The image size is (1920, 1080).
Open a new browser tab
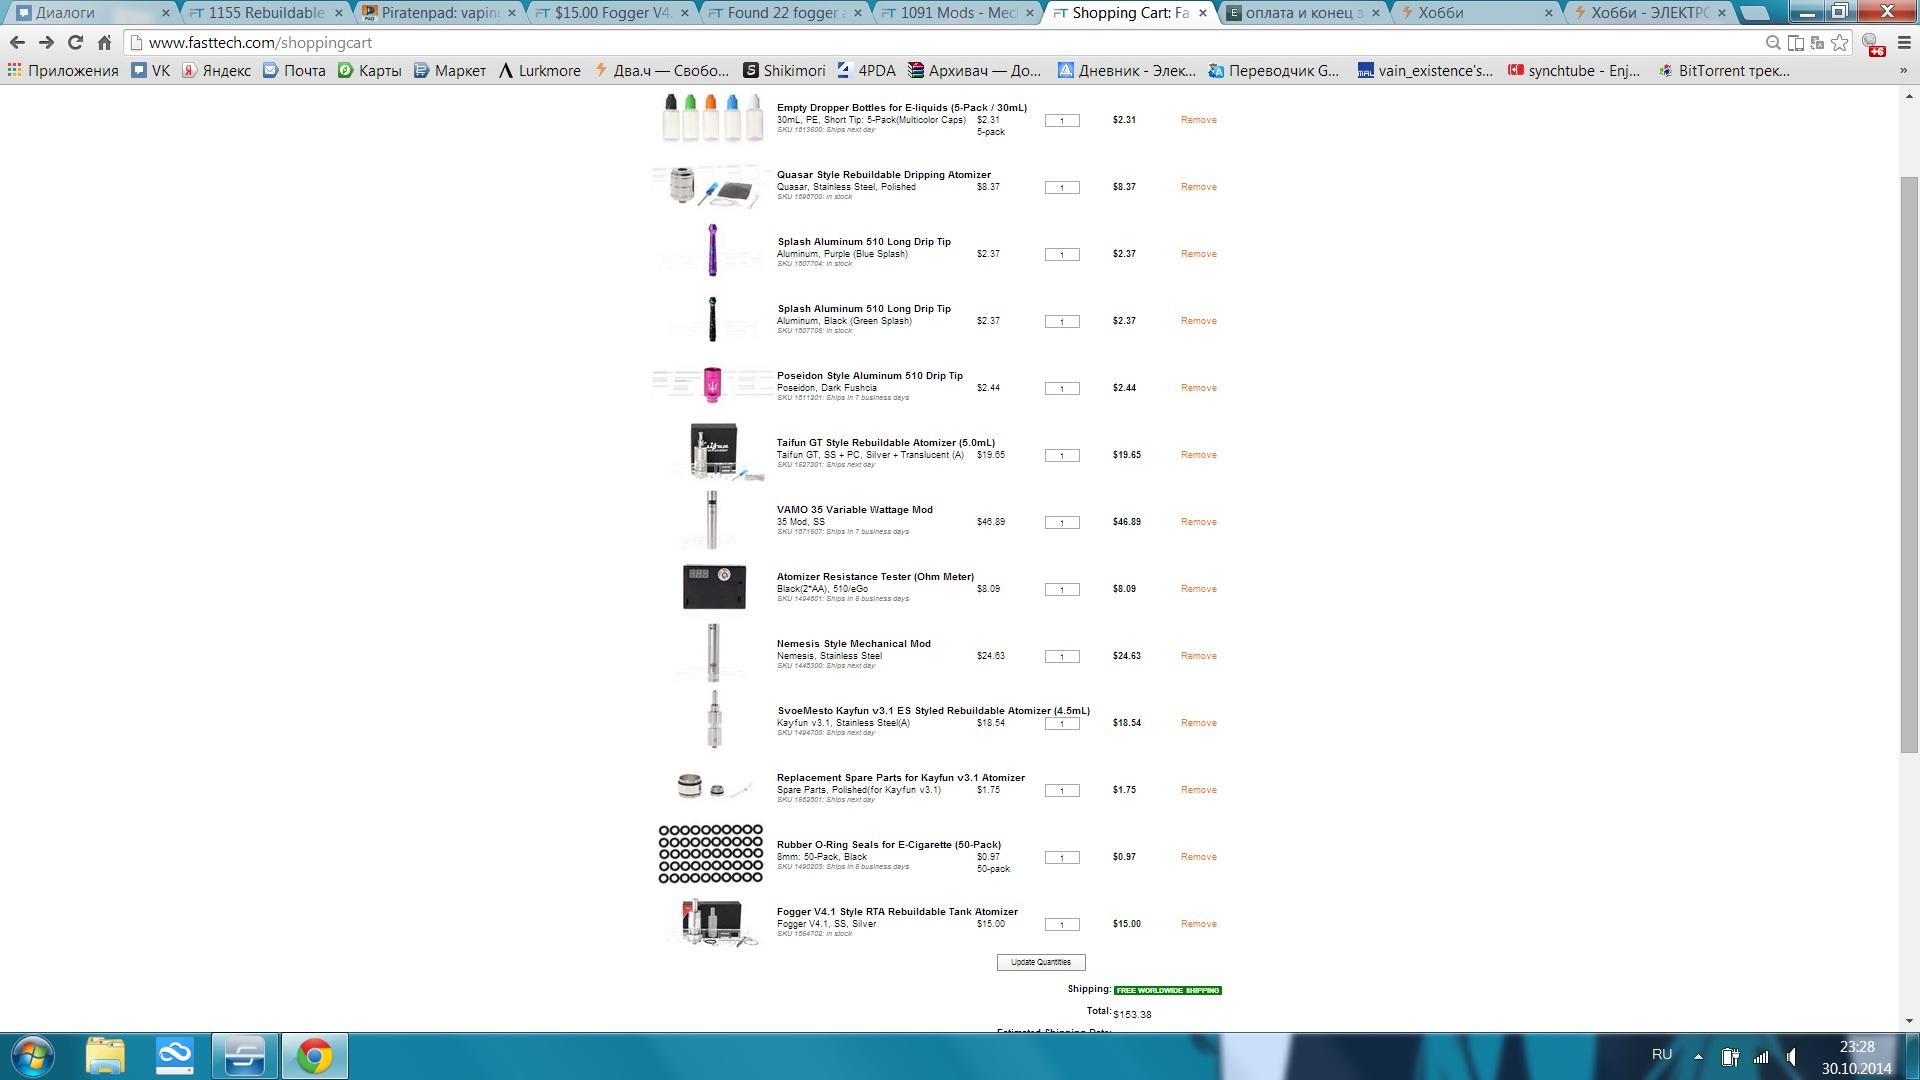pyautogui.click(x=1755, y=13)
